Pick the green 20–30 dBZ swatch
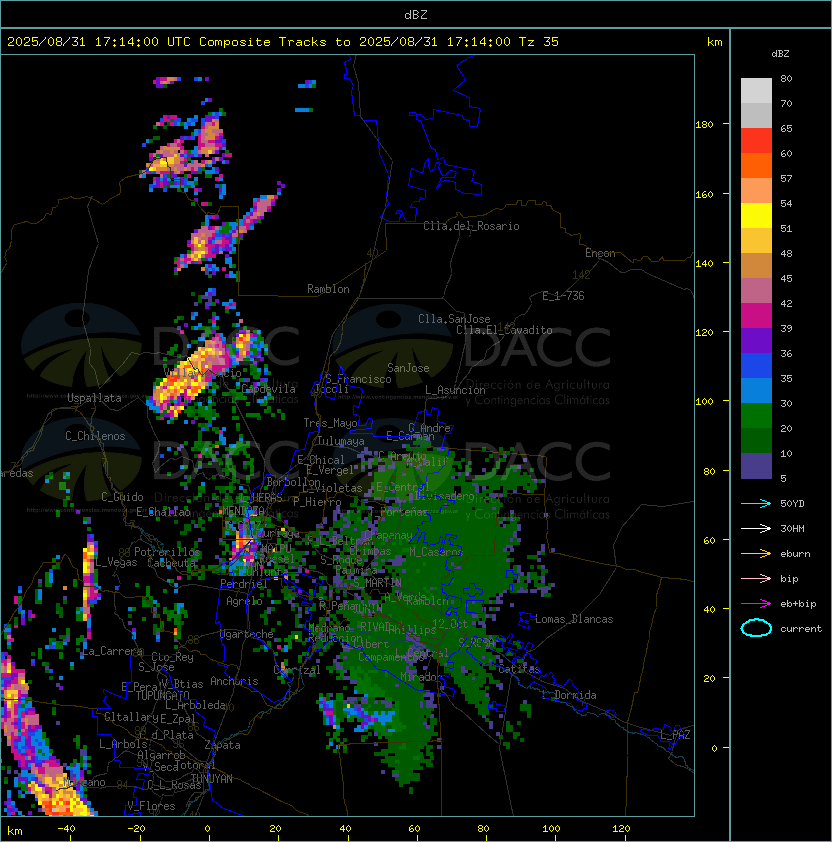 [x=756, y=416]
